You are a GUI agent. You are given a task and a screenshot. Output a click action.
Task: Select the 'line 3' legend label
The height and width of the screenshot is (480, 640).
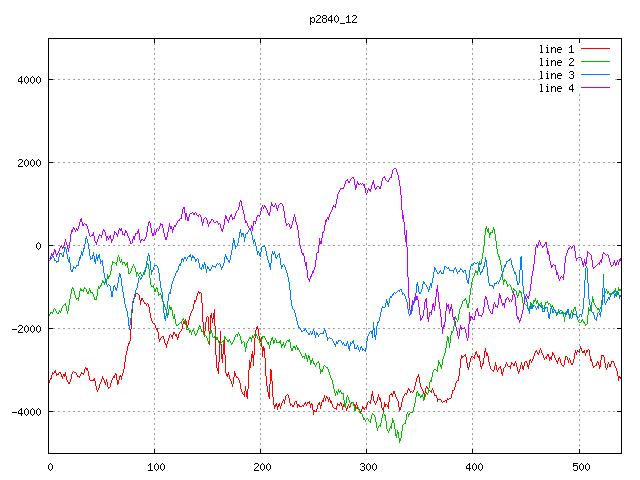coord(556,75)
